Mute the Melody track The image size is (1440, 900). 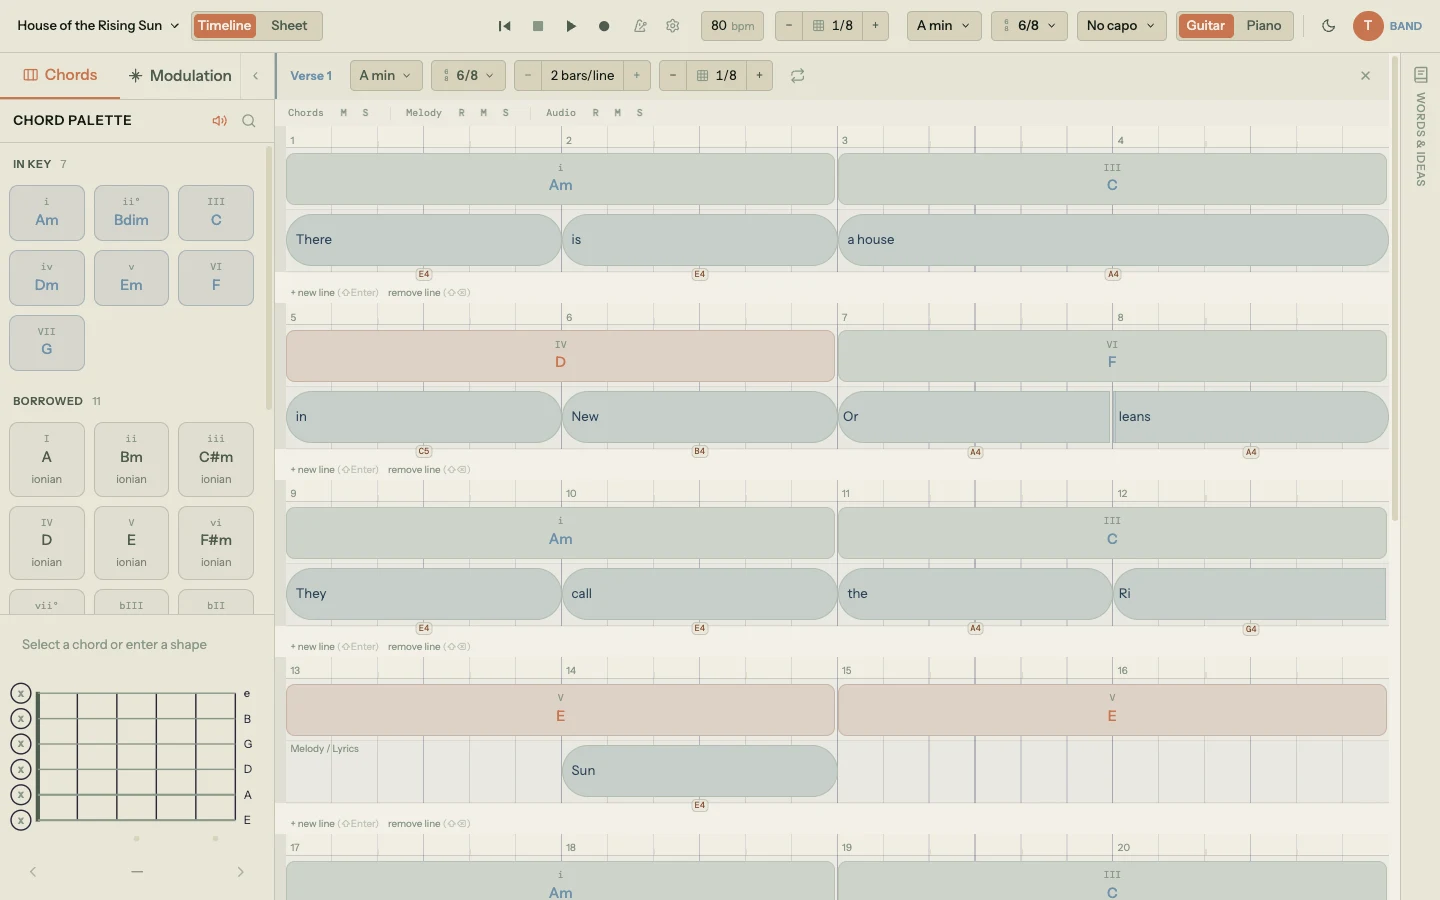[x=484, y=113]
